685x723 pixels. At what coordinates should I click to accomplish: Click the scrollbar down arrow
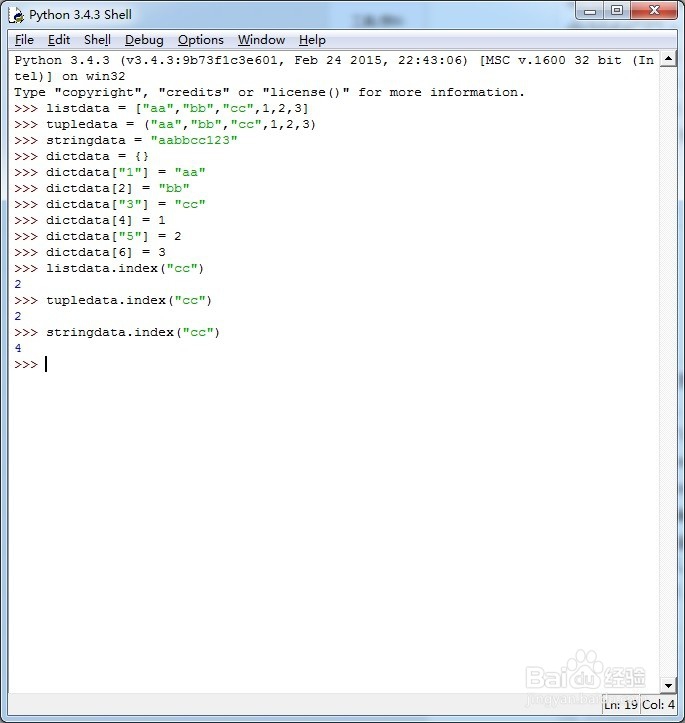[668, 685]
